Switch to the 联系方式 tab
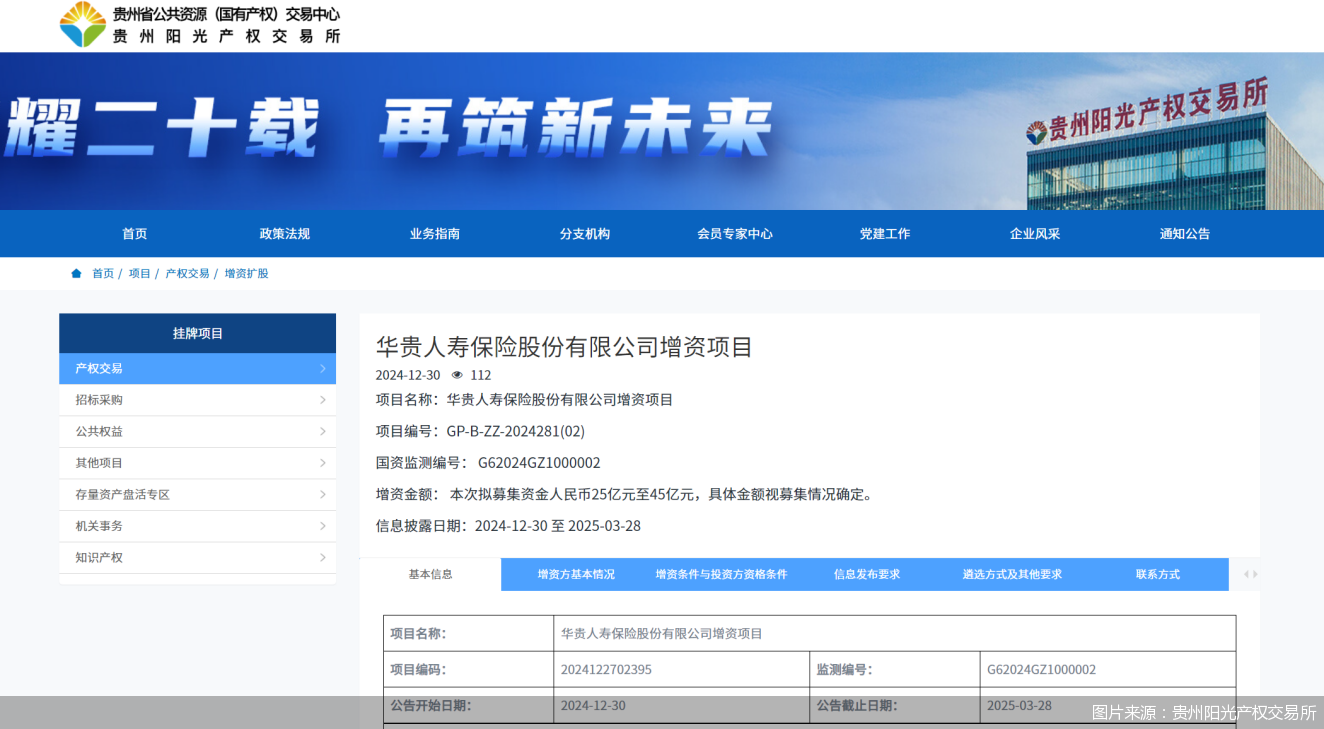Viewport: 1324px width, 729px height. tap(1157, 575)
